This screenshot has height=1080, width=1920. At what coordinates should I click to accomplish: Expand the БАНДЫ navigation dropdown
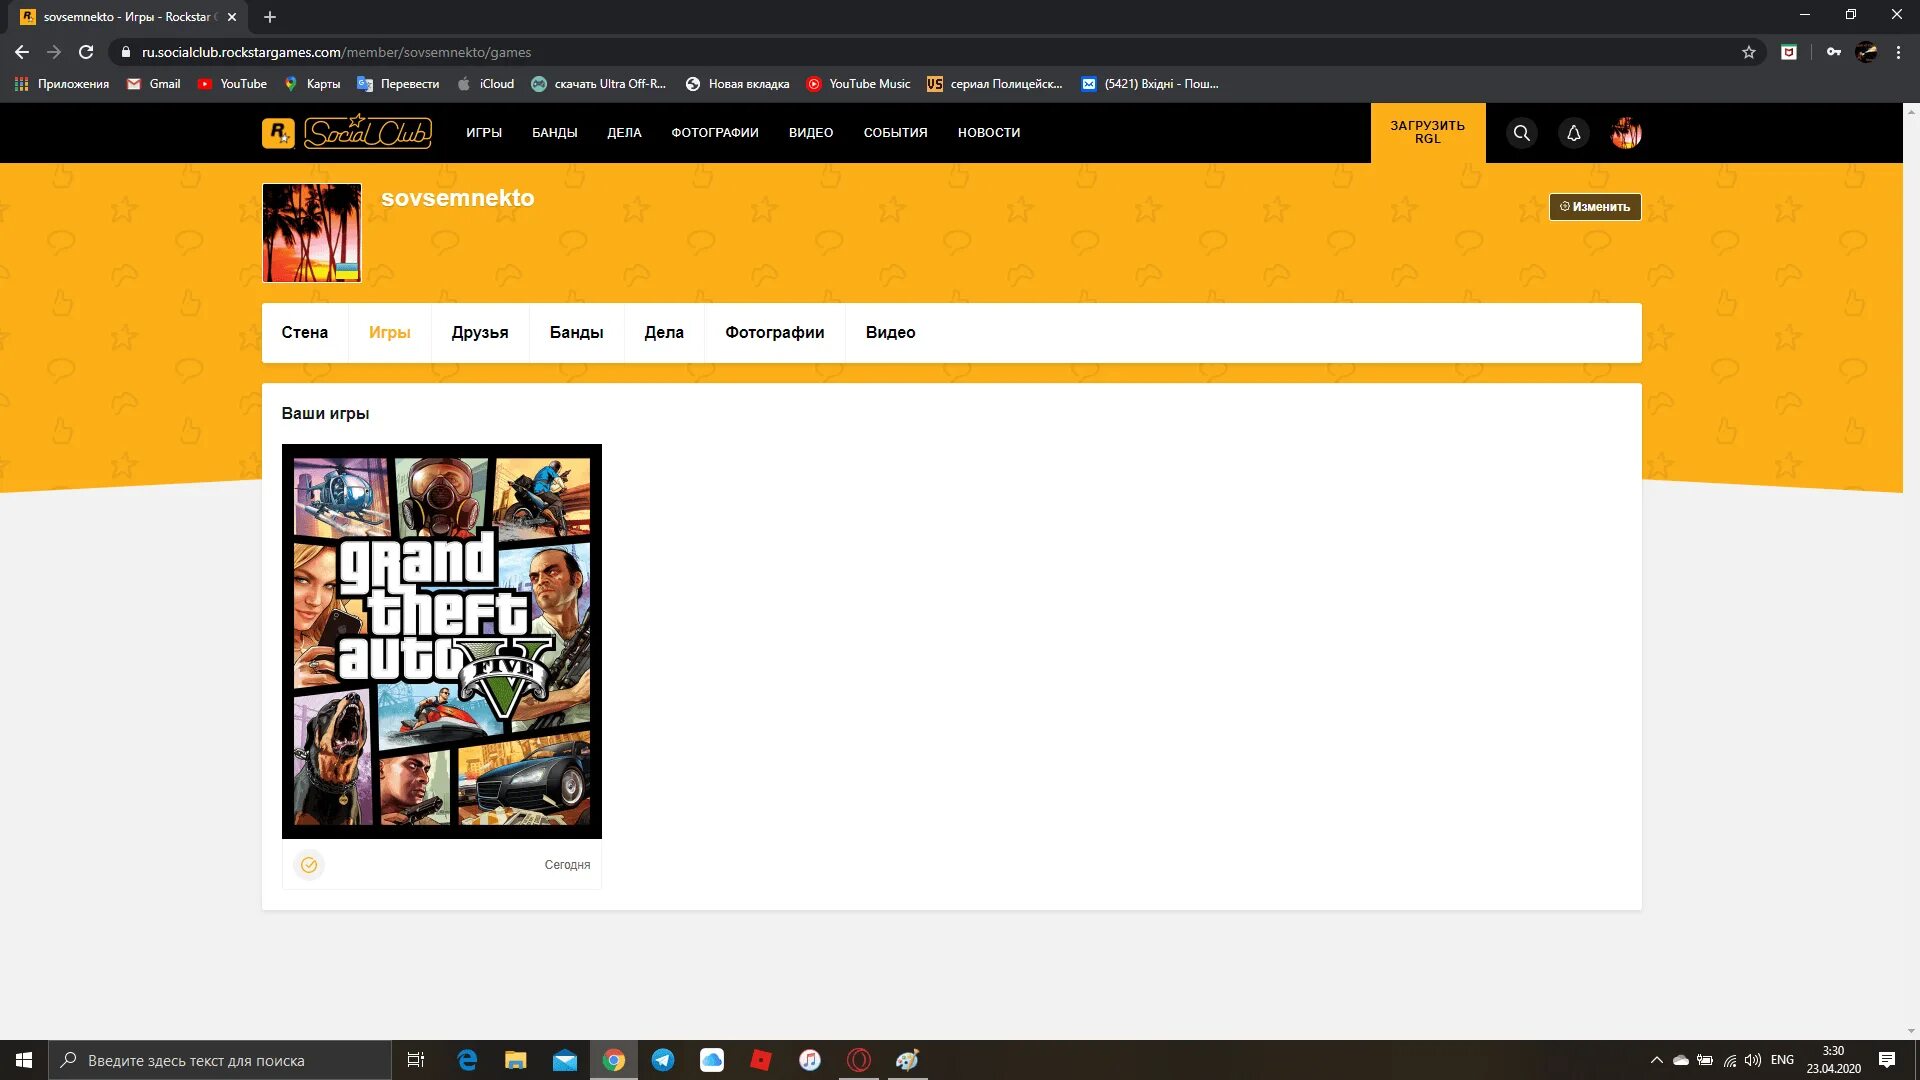coord(554,132)
